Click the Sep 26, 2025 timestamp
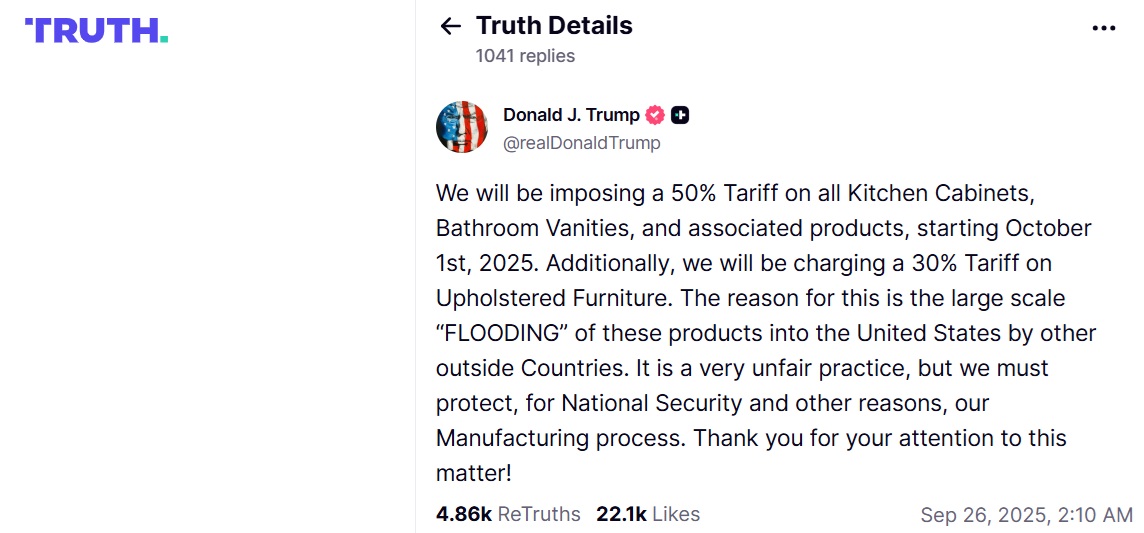This screenshot has height=533, width=1144. (x=1026, y=515)
